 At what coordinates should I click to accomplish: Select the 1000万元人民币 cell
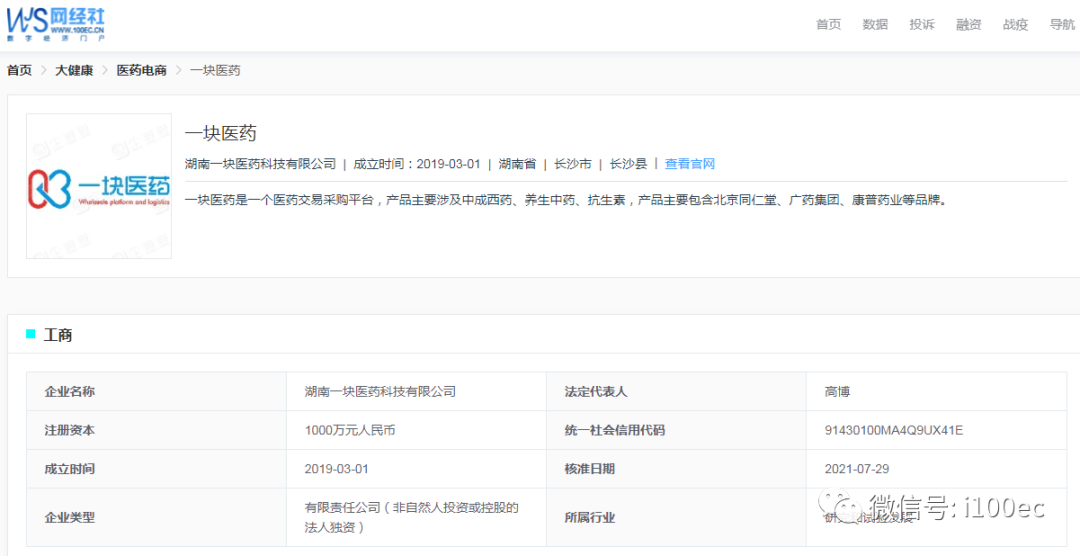[417, 430]
